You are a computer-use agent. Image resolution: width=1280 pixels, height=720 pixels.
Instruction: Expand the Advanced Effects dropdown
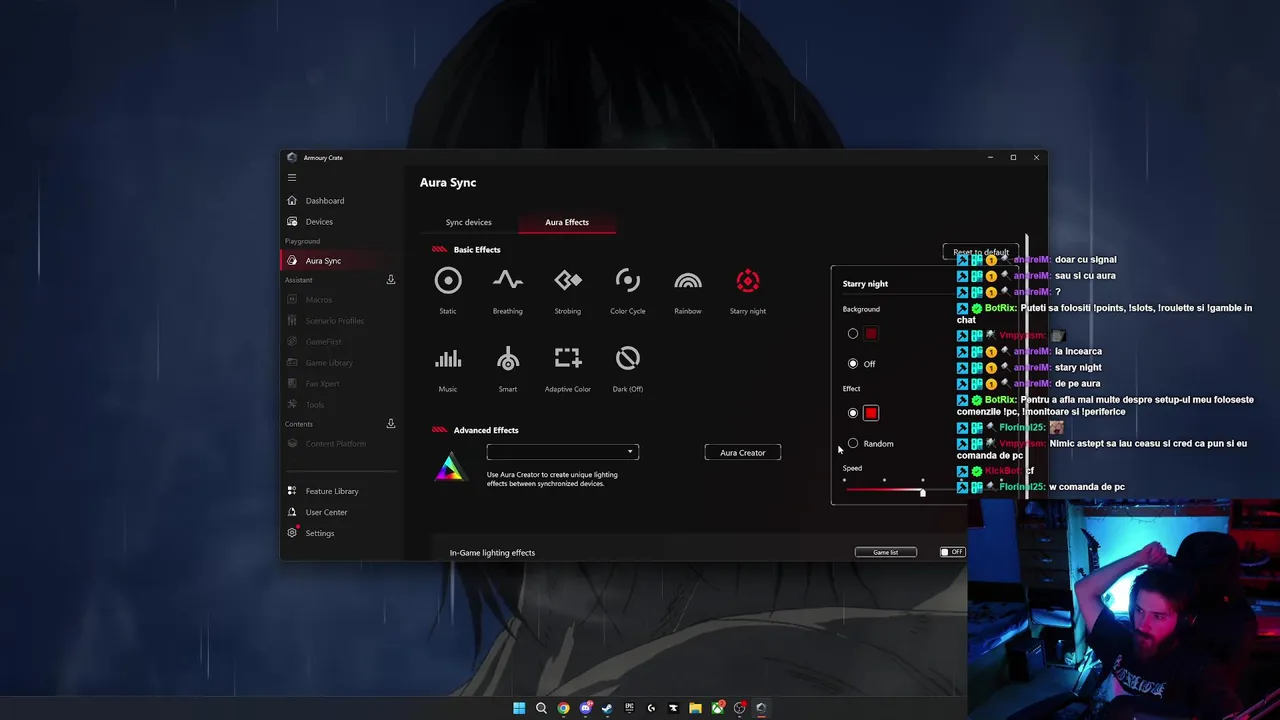click(562, 452)
